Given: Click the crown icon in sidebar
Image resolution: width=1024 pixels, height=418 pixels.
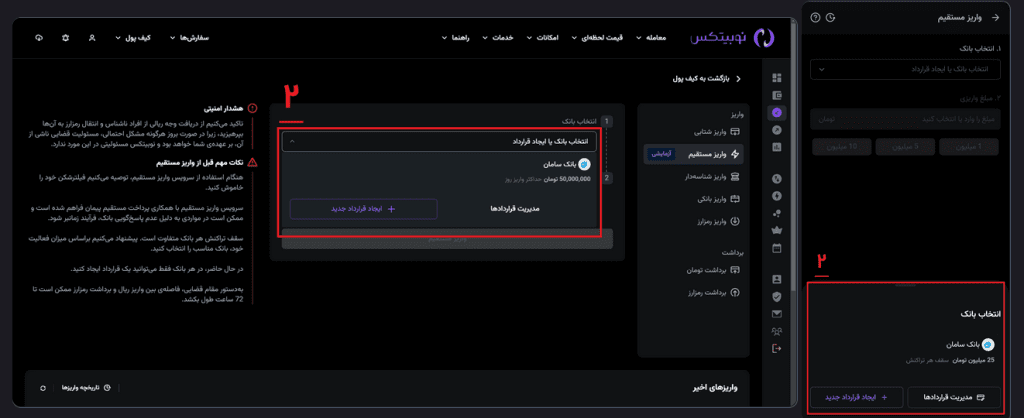Looking at the screenshot, I should pos(777,229).
